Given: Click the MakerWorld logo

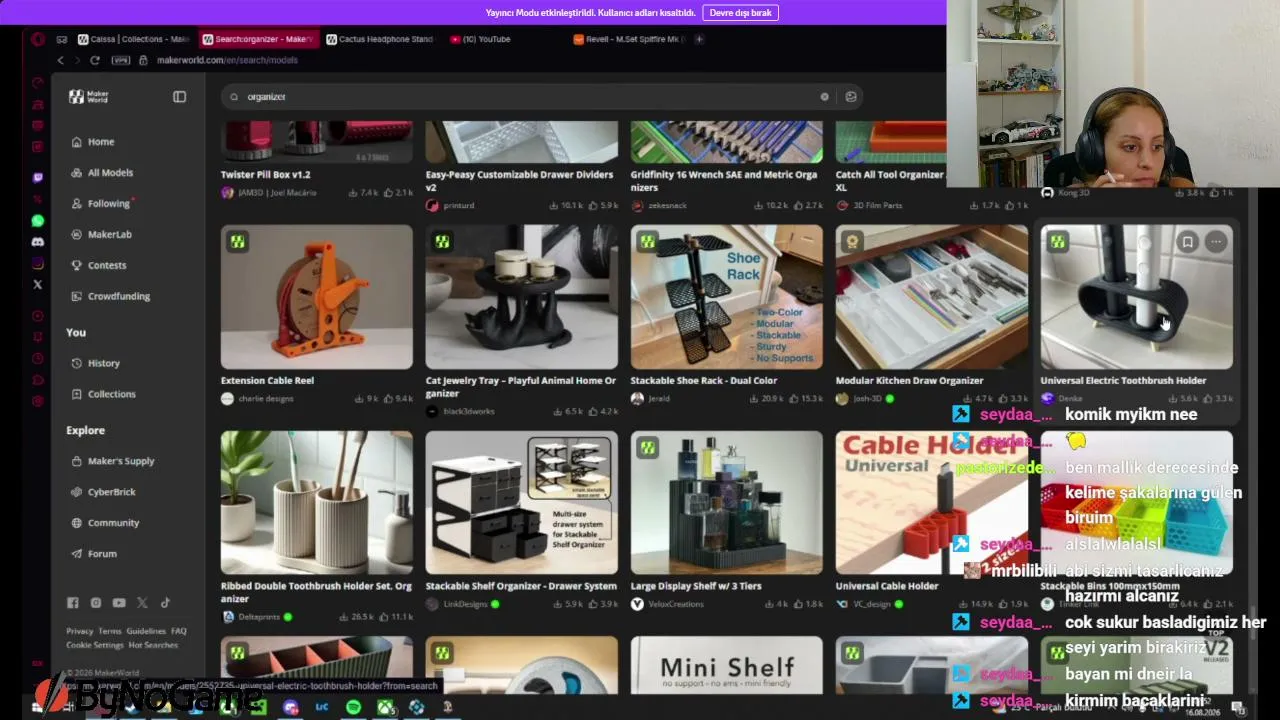Looking at the screenshot, I should click(x=89, y=97).
